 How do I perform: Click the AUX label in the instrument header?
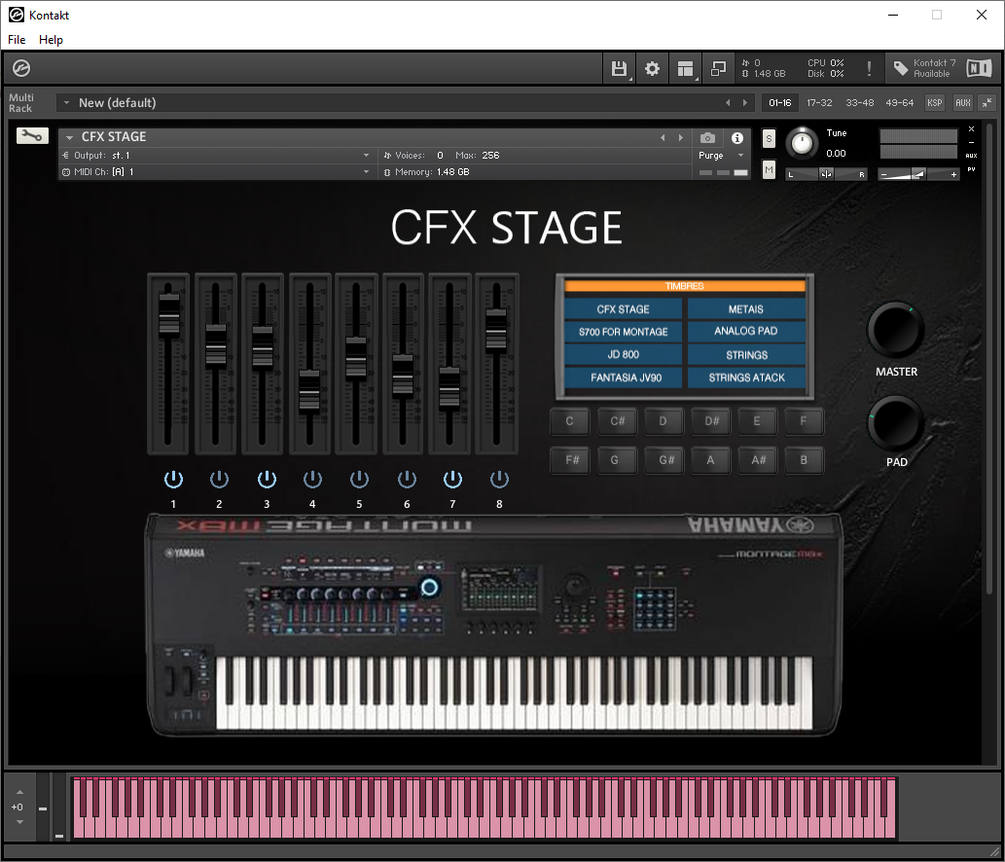[971, 156]
